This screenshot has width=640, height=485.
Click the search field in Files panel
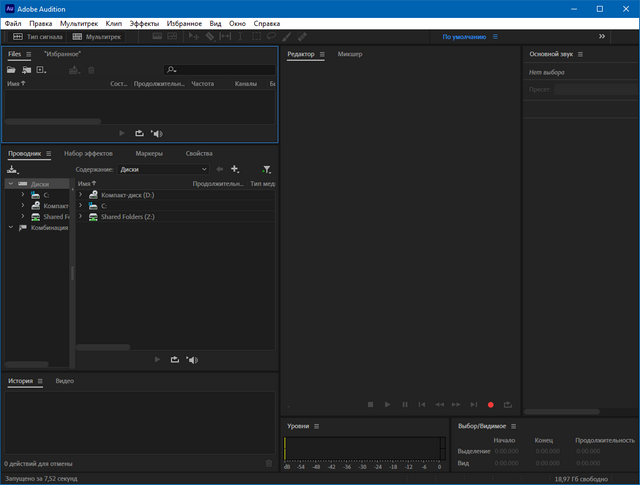[x=220, y=70]
